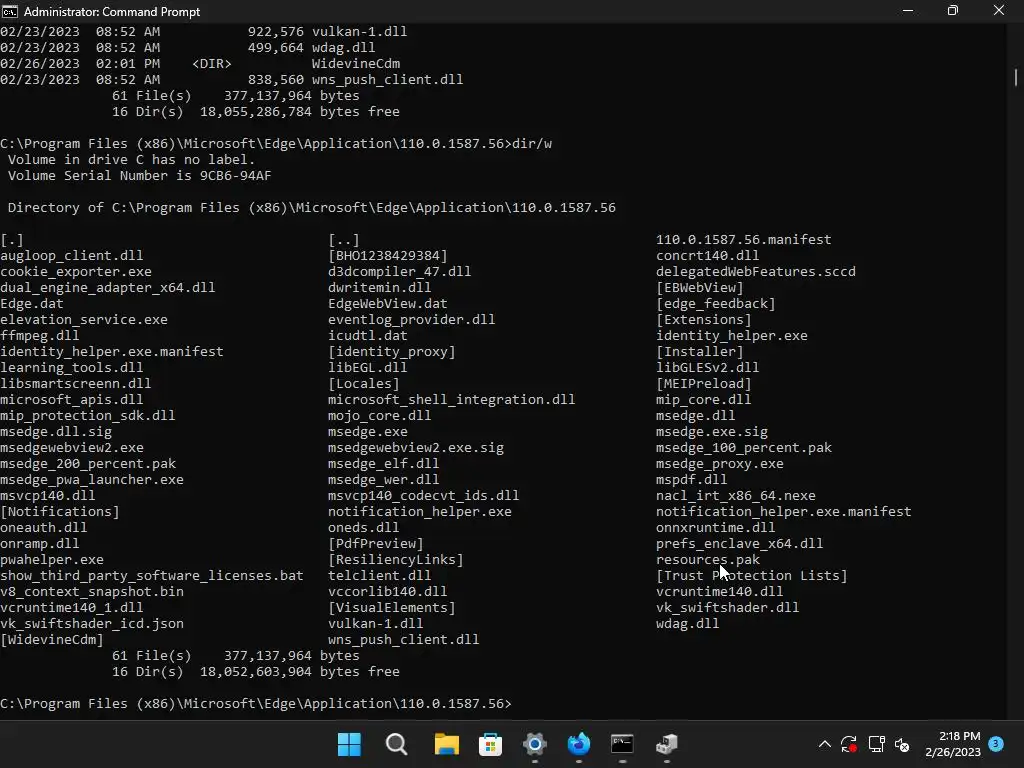This screenshot has width=1024, height=768.
Task: Select vk_swiftshader_icd.json entry
Action: click(92, 624)
